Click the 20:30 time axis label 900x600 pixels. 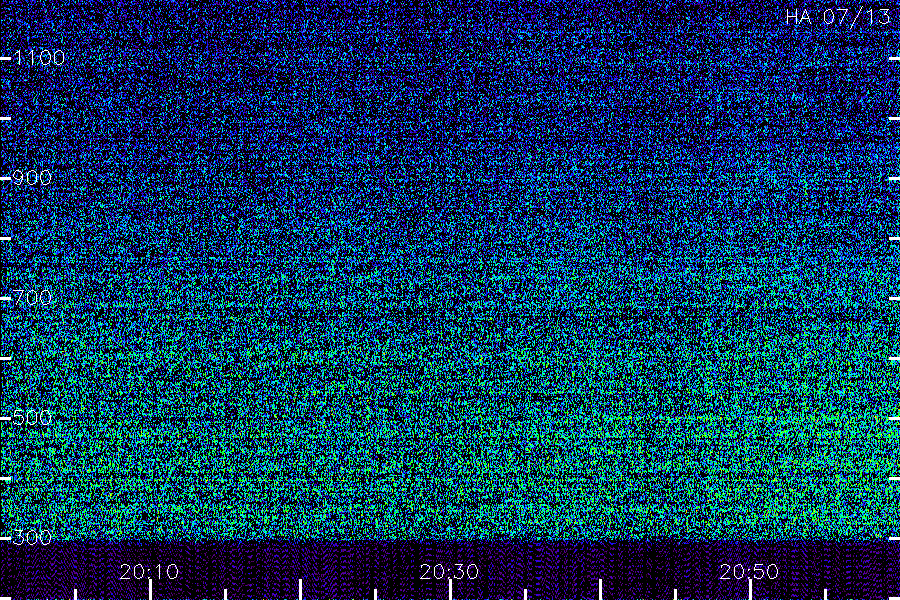(449, 572)
